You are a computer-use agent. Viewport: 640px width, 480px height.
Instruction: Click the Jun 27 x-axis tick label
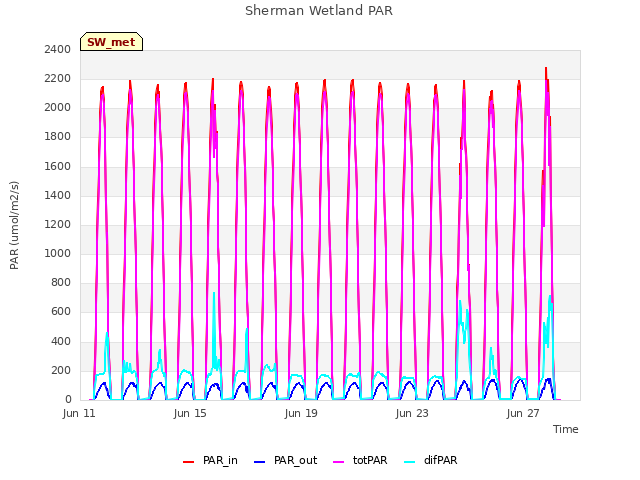523,413
